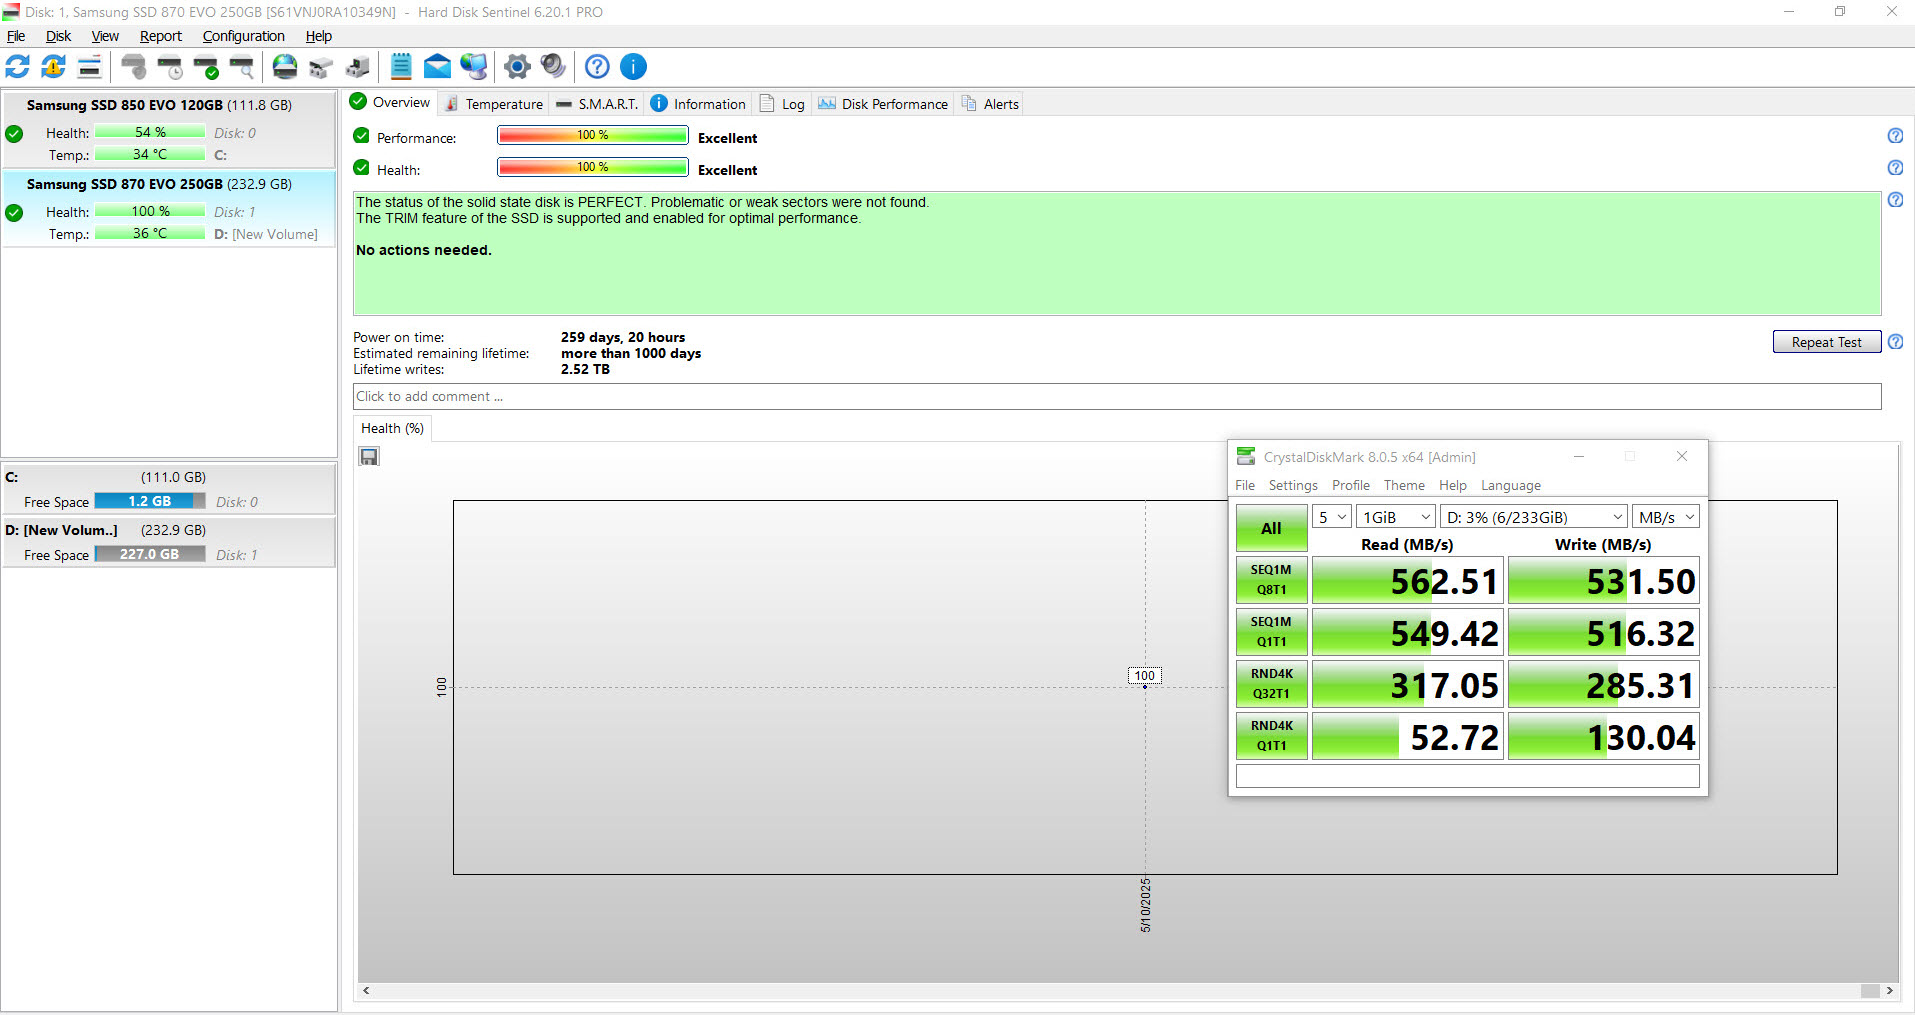The image size is (1915, 1015).
Task: Open the View menu
Action: click(105, 36)
